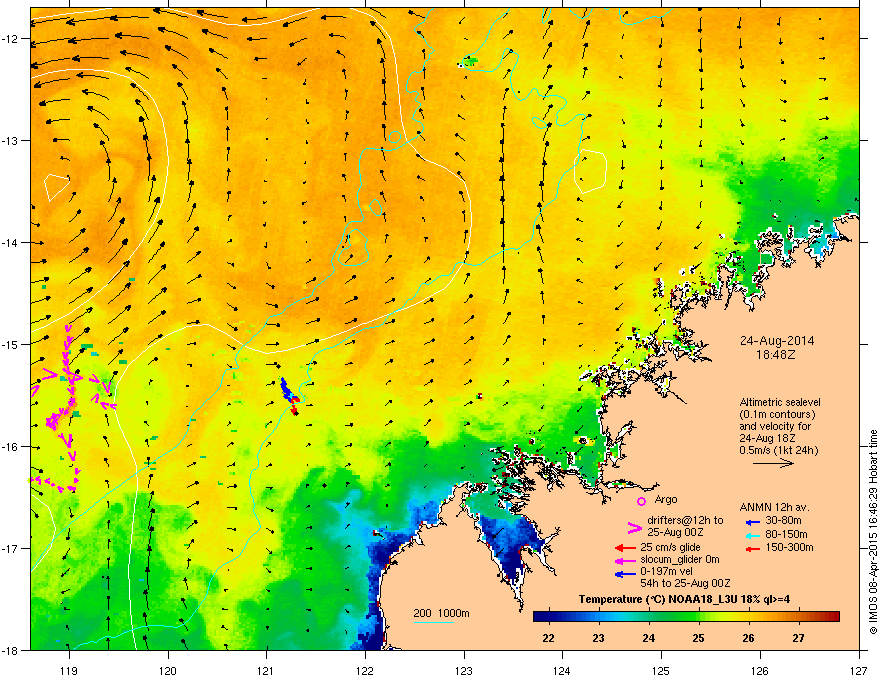Click the time label 18:48Z
This screenshot has height=680, width=880.
(776, 355)
